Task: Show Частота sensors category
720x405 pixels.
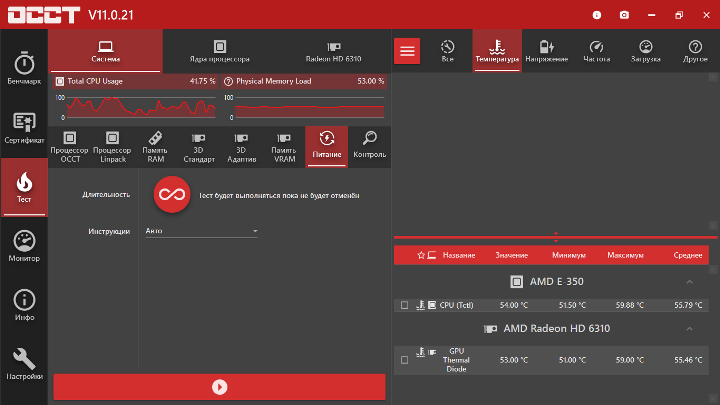Action: point(596,51)
